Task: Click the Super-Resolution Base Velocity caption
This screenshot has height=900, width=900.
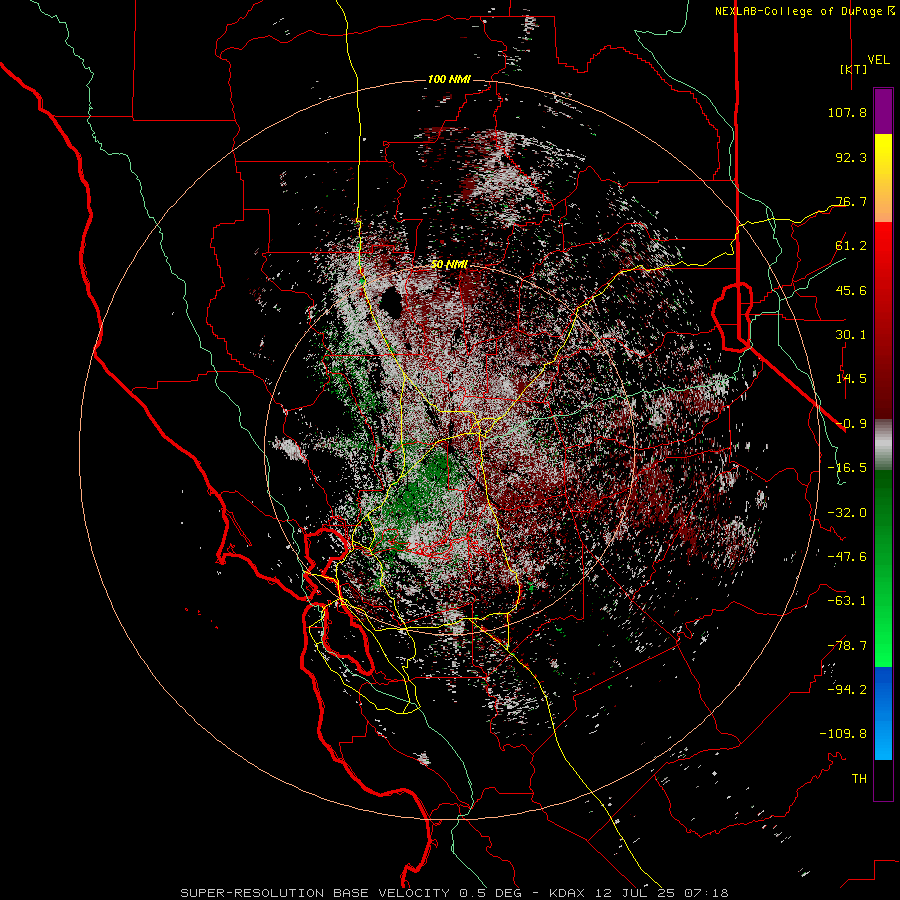Action: [x=454, y=893]
